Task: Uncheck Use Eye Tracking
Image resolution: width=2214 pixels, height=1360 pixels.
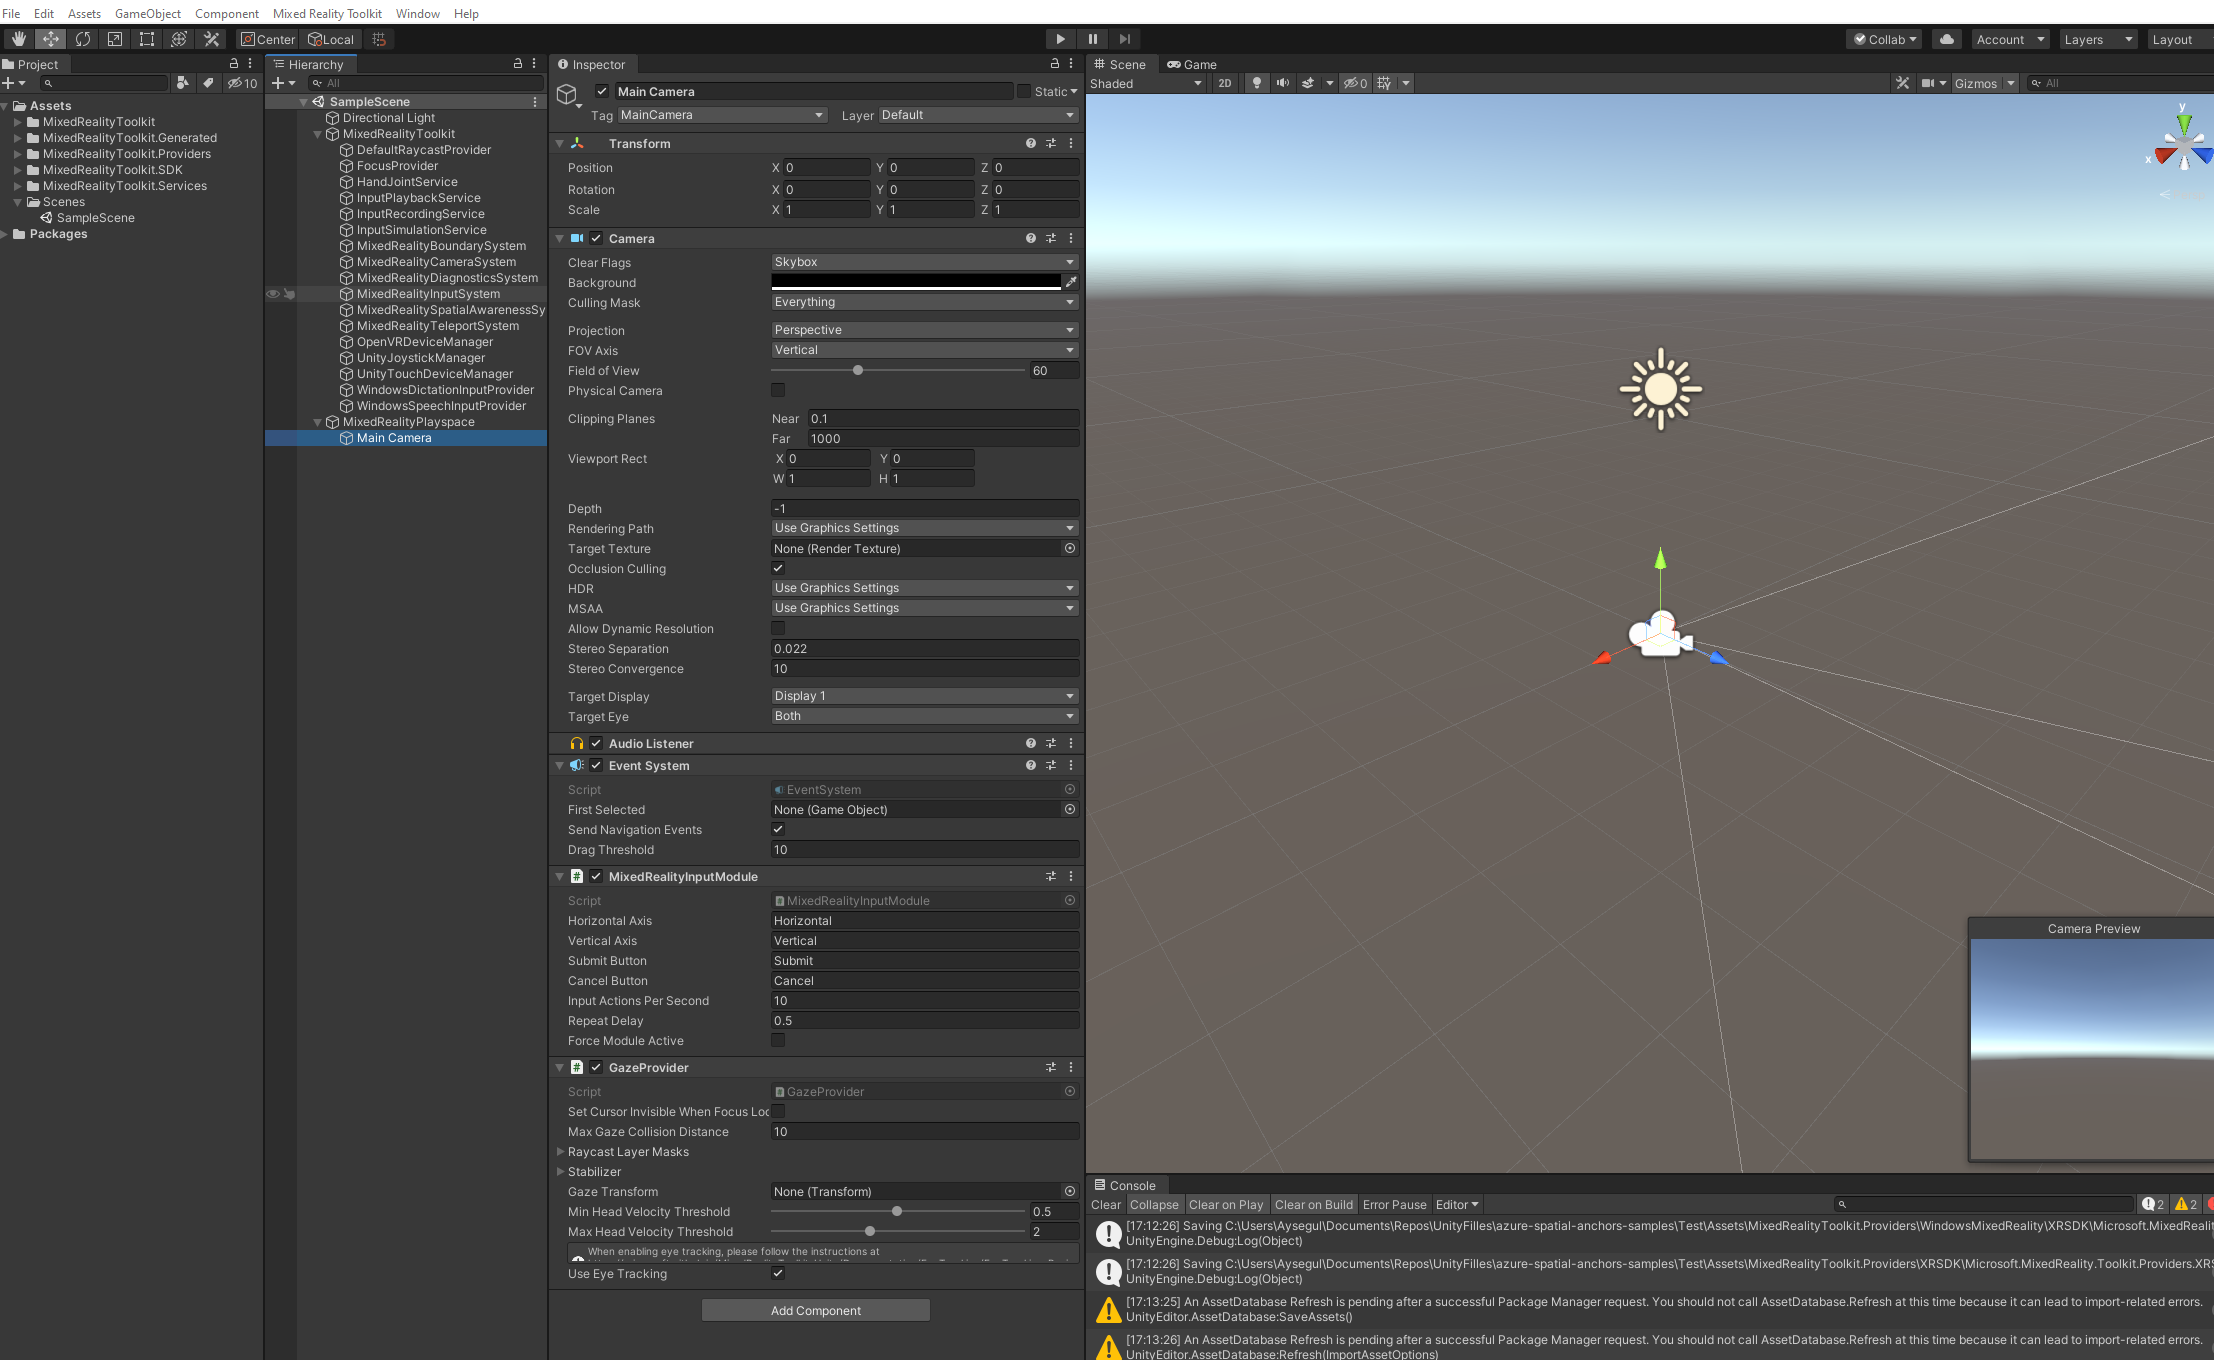Action: pyautogui.click(x=778, y=1273)
